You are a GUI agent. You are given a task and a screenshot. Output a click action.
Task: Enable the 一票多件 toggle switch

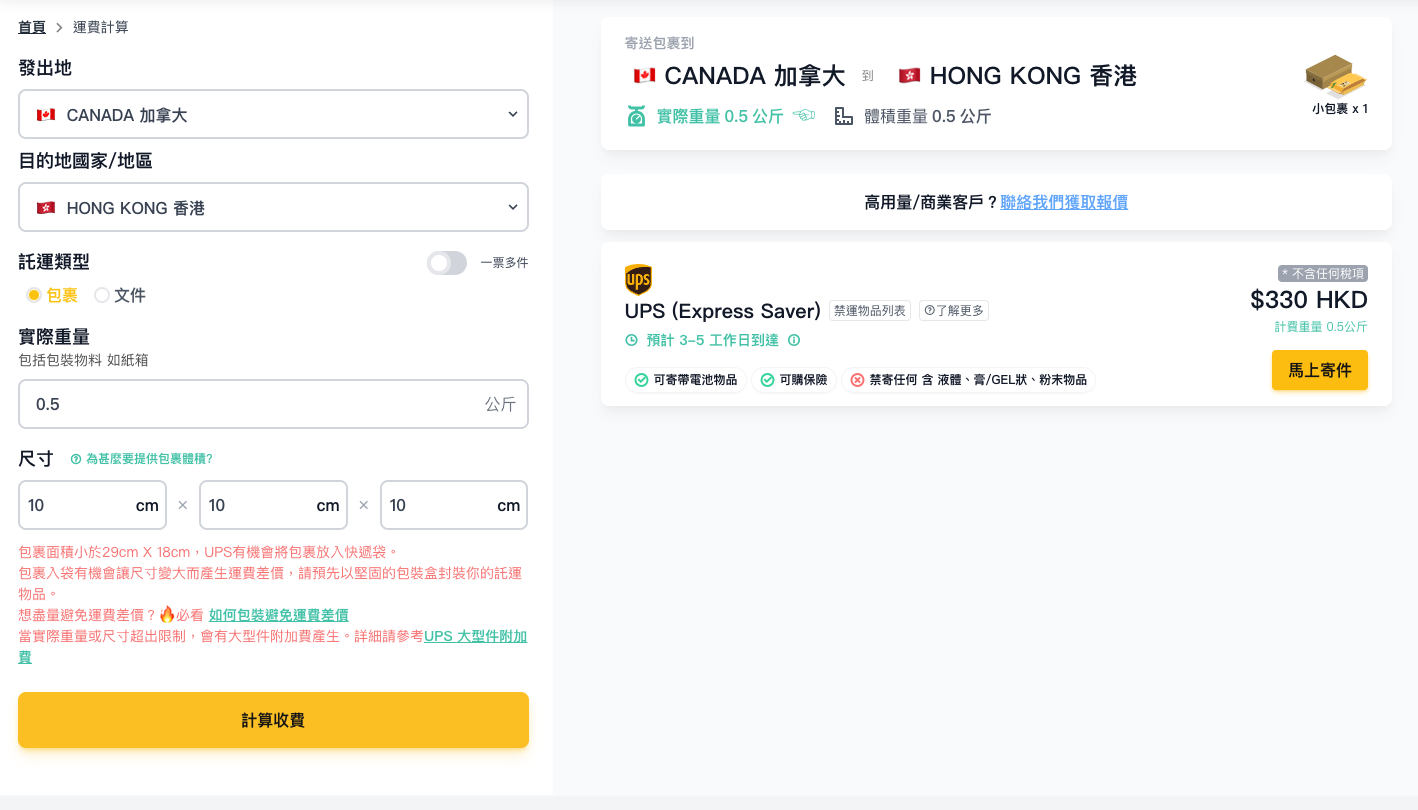point(447,263)
